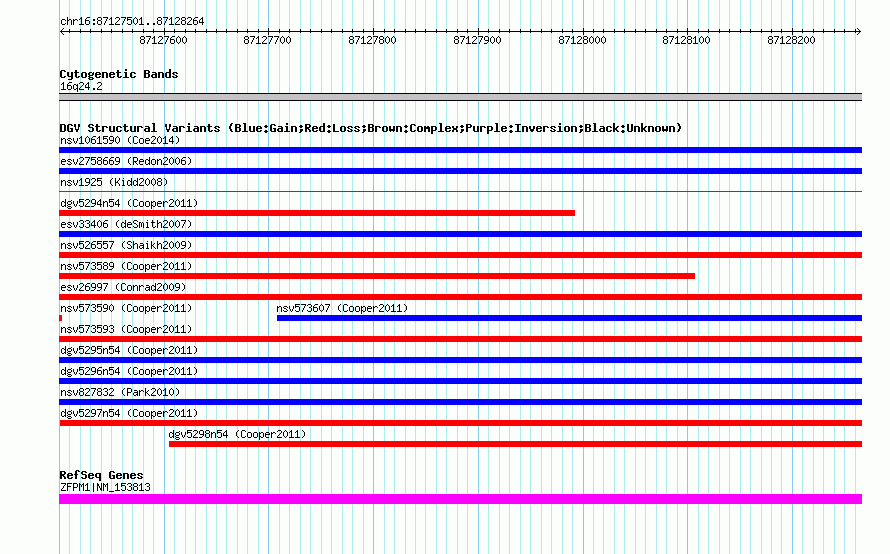
Task: Click the red bar under dgv5298n54
Action: pos(515,444)
